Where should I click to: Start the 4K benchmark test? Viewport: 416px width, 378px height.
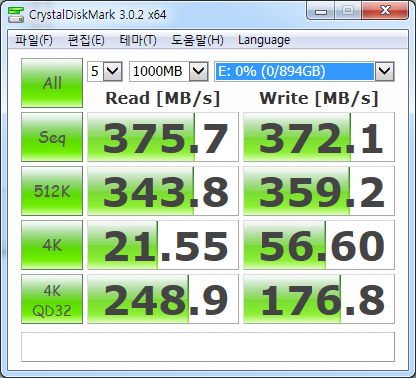click(x=52, y=245)
